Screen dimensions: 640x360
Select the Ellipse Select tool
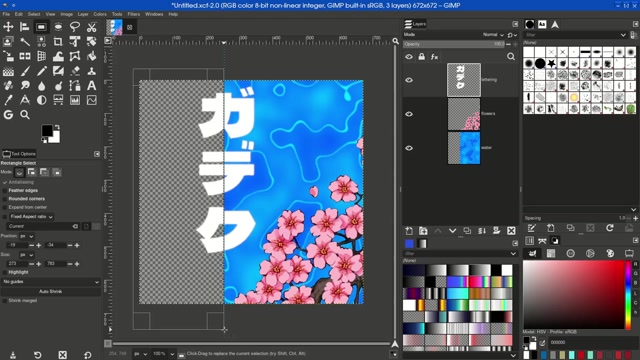[x=58, y=27]
